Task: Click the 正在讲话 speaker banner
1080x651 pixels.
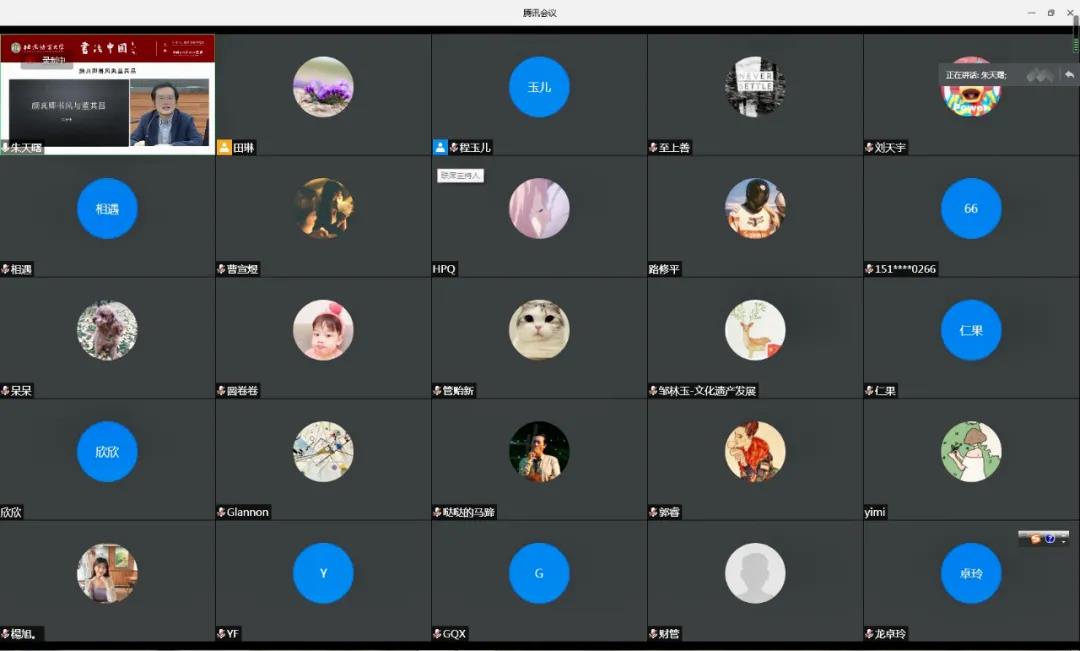Action: tap(976, 75)
